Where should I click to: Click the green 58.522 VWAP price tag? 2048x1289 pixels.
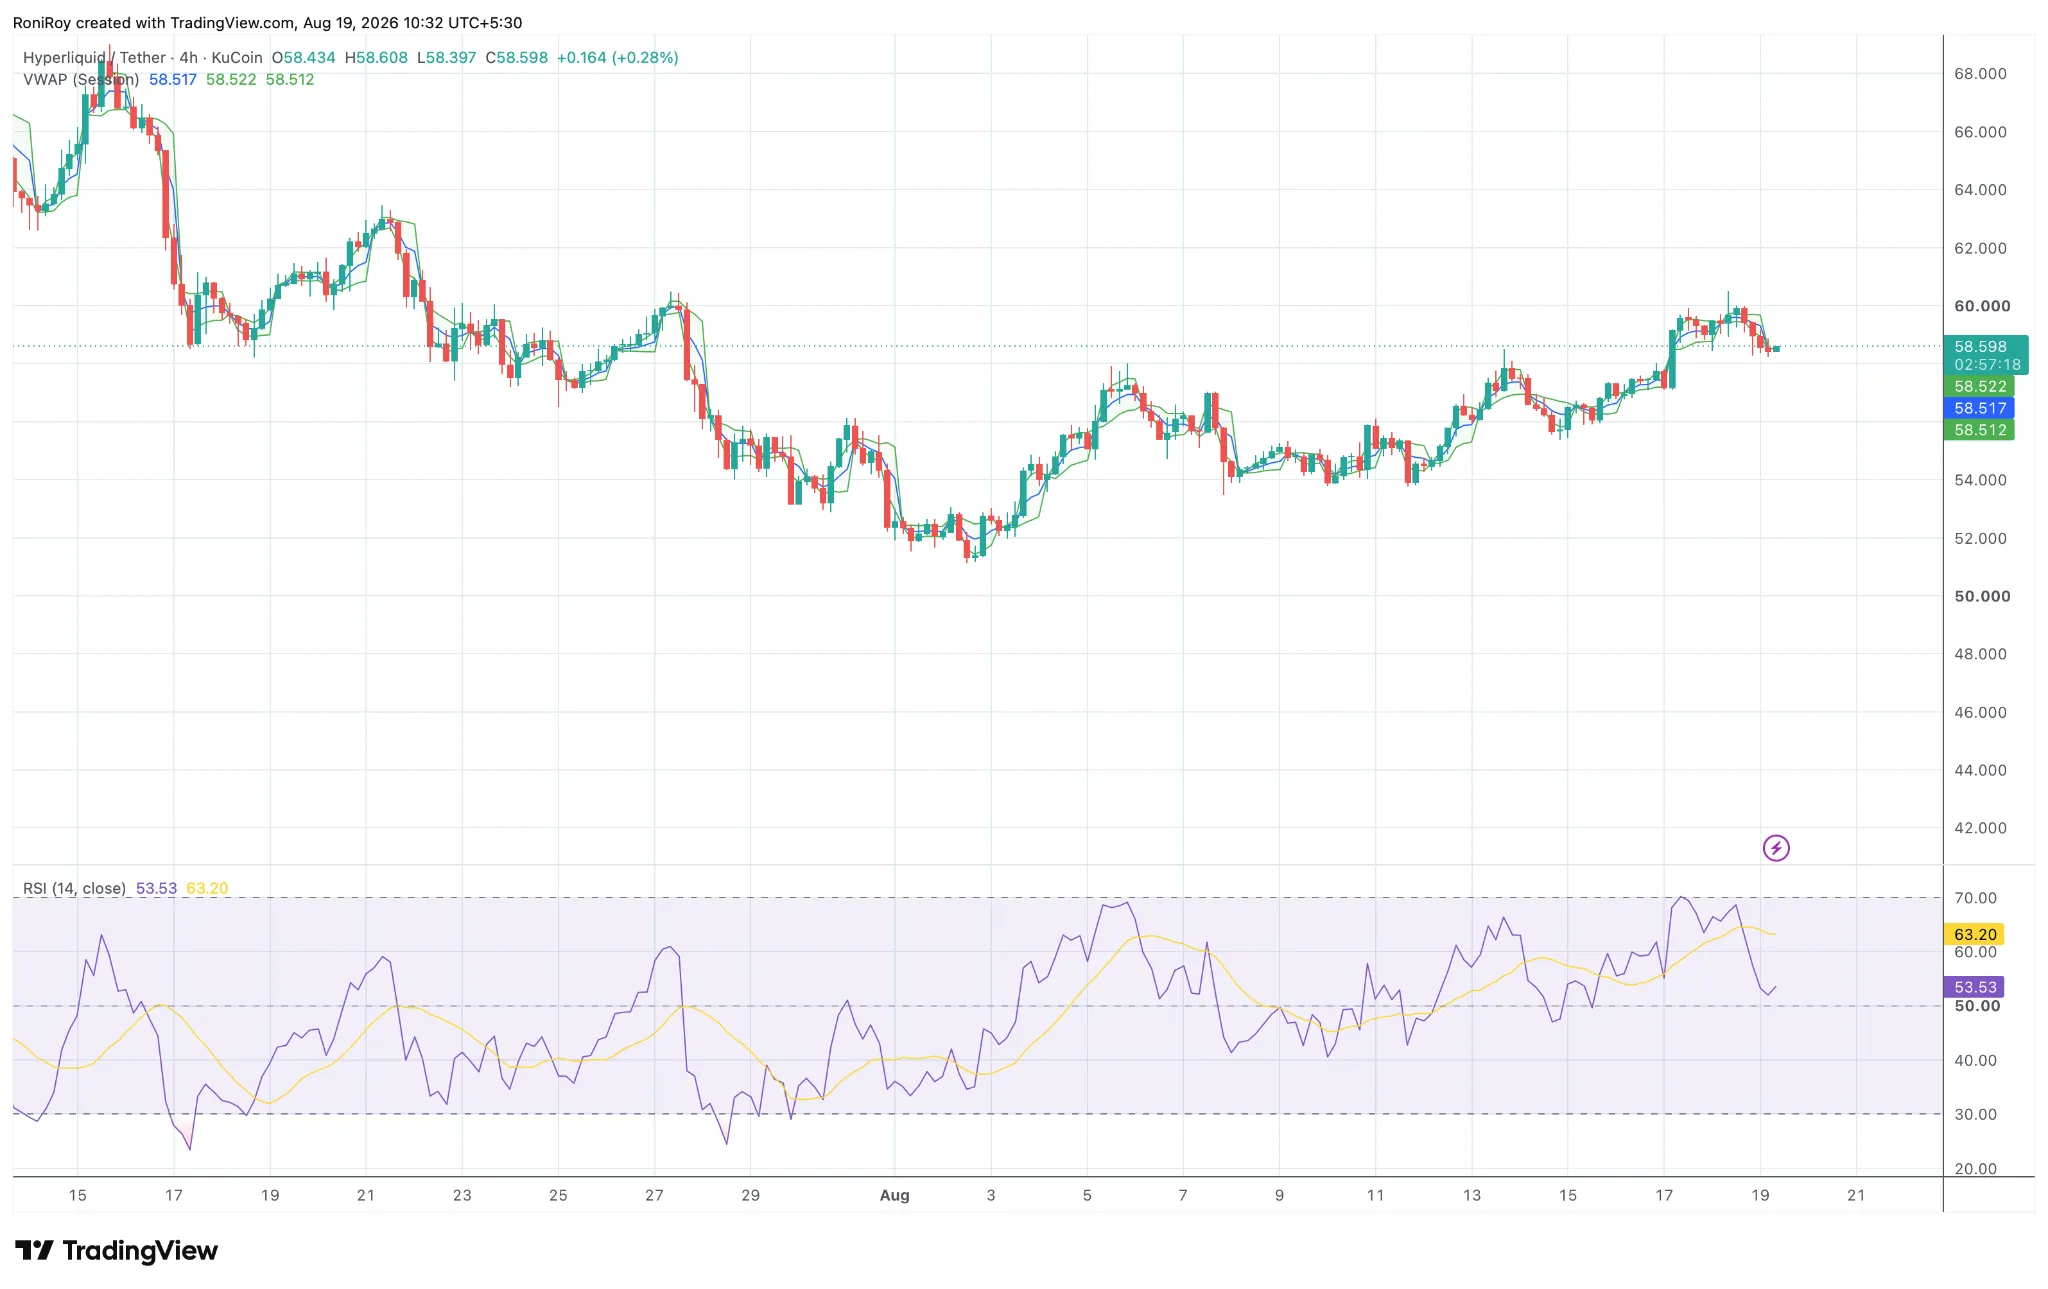1978,386
